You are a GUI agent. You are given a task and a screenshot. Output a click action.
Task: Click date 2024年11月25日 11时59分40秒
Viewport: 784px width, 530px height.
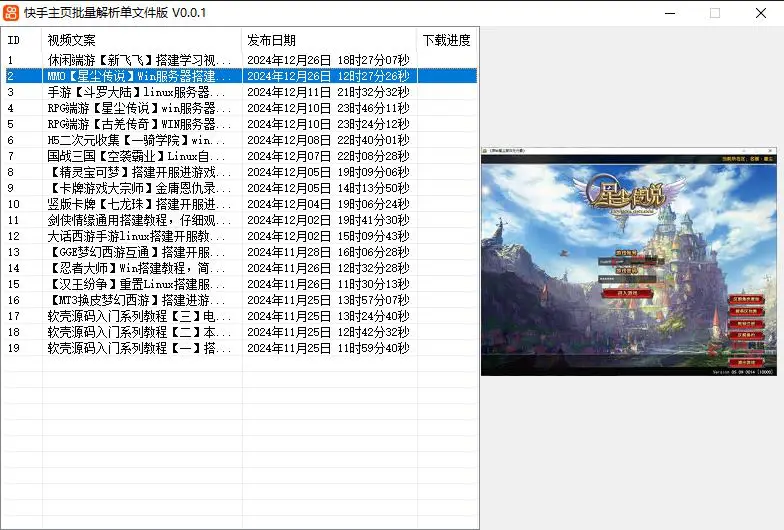pos(328,348)
